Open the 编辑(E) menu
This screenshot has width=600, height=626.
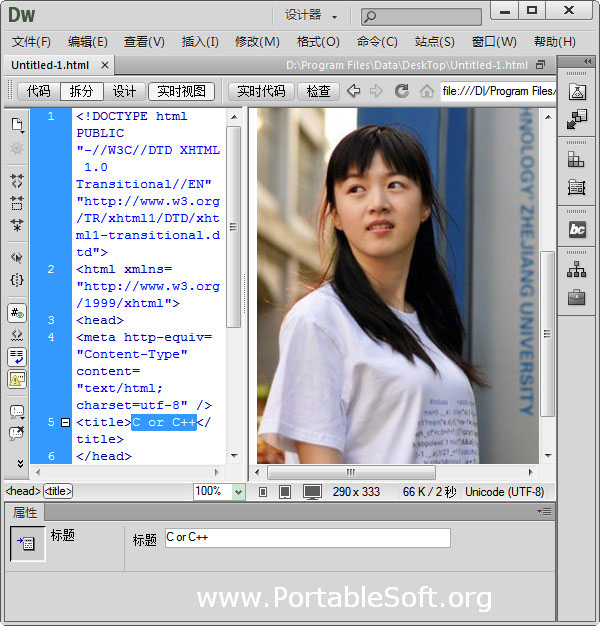[87, 42]
